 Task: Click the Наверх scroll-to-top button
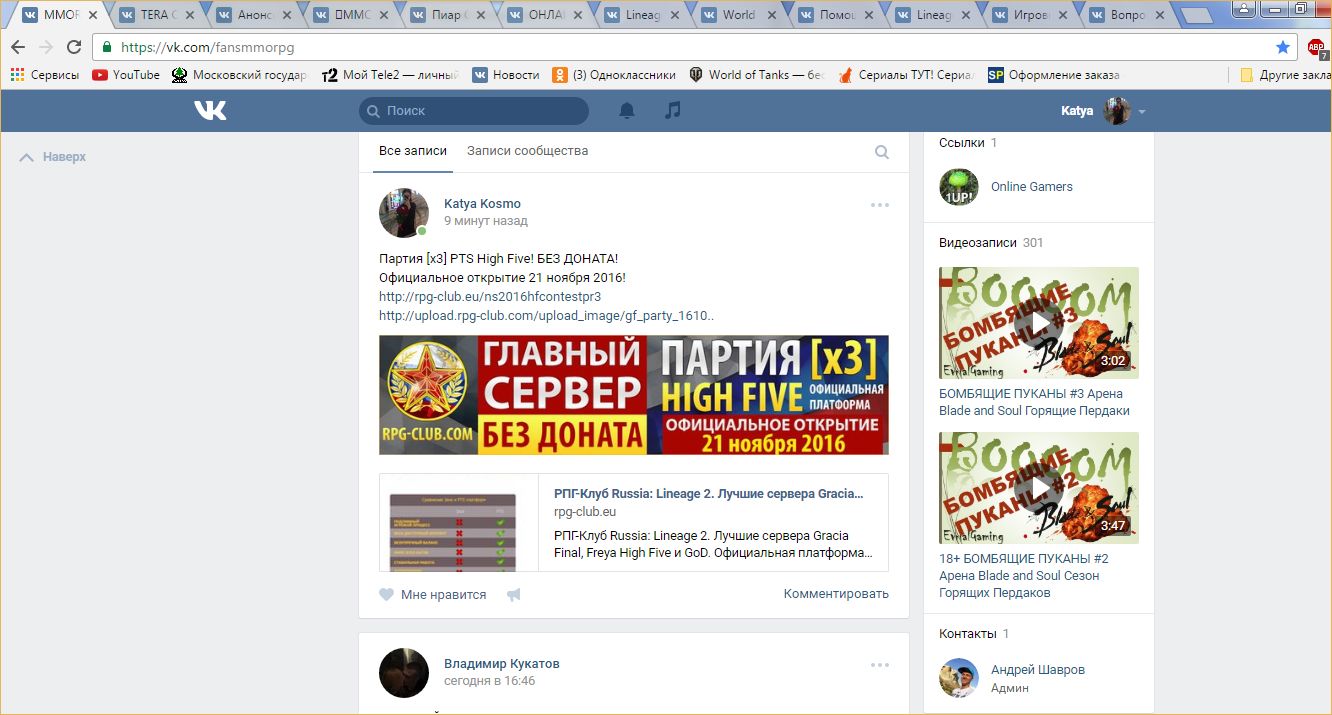(x=54, y=157)
